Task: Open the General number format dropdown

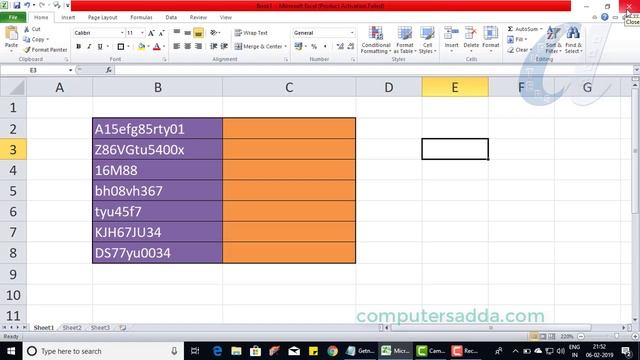Action: pyautogui.click(x=352, y=33)
